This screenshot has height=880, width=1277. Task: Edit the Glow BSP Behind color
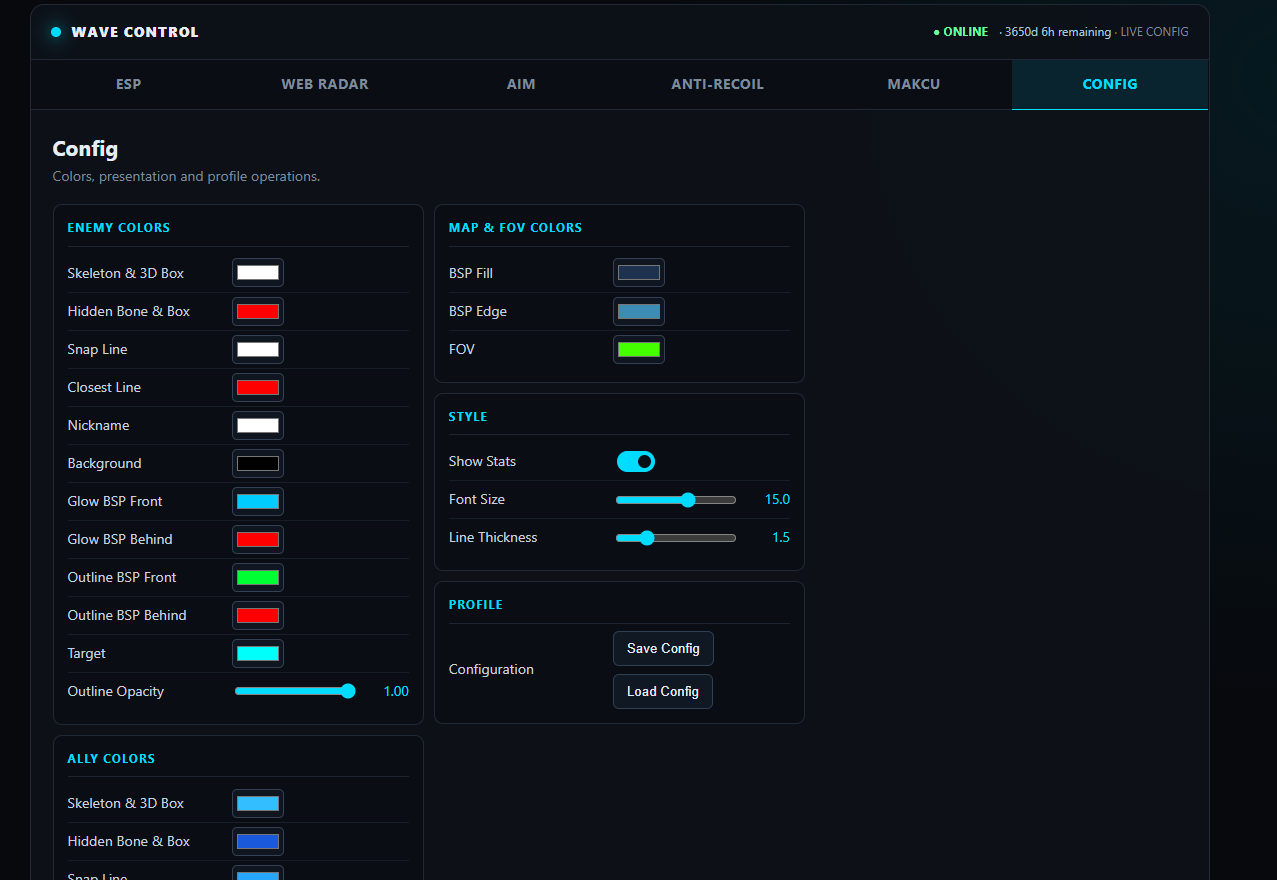pyautogui.click(x=258, y=539)
